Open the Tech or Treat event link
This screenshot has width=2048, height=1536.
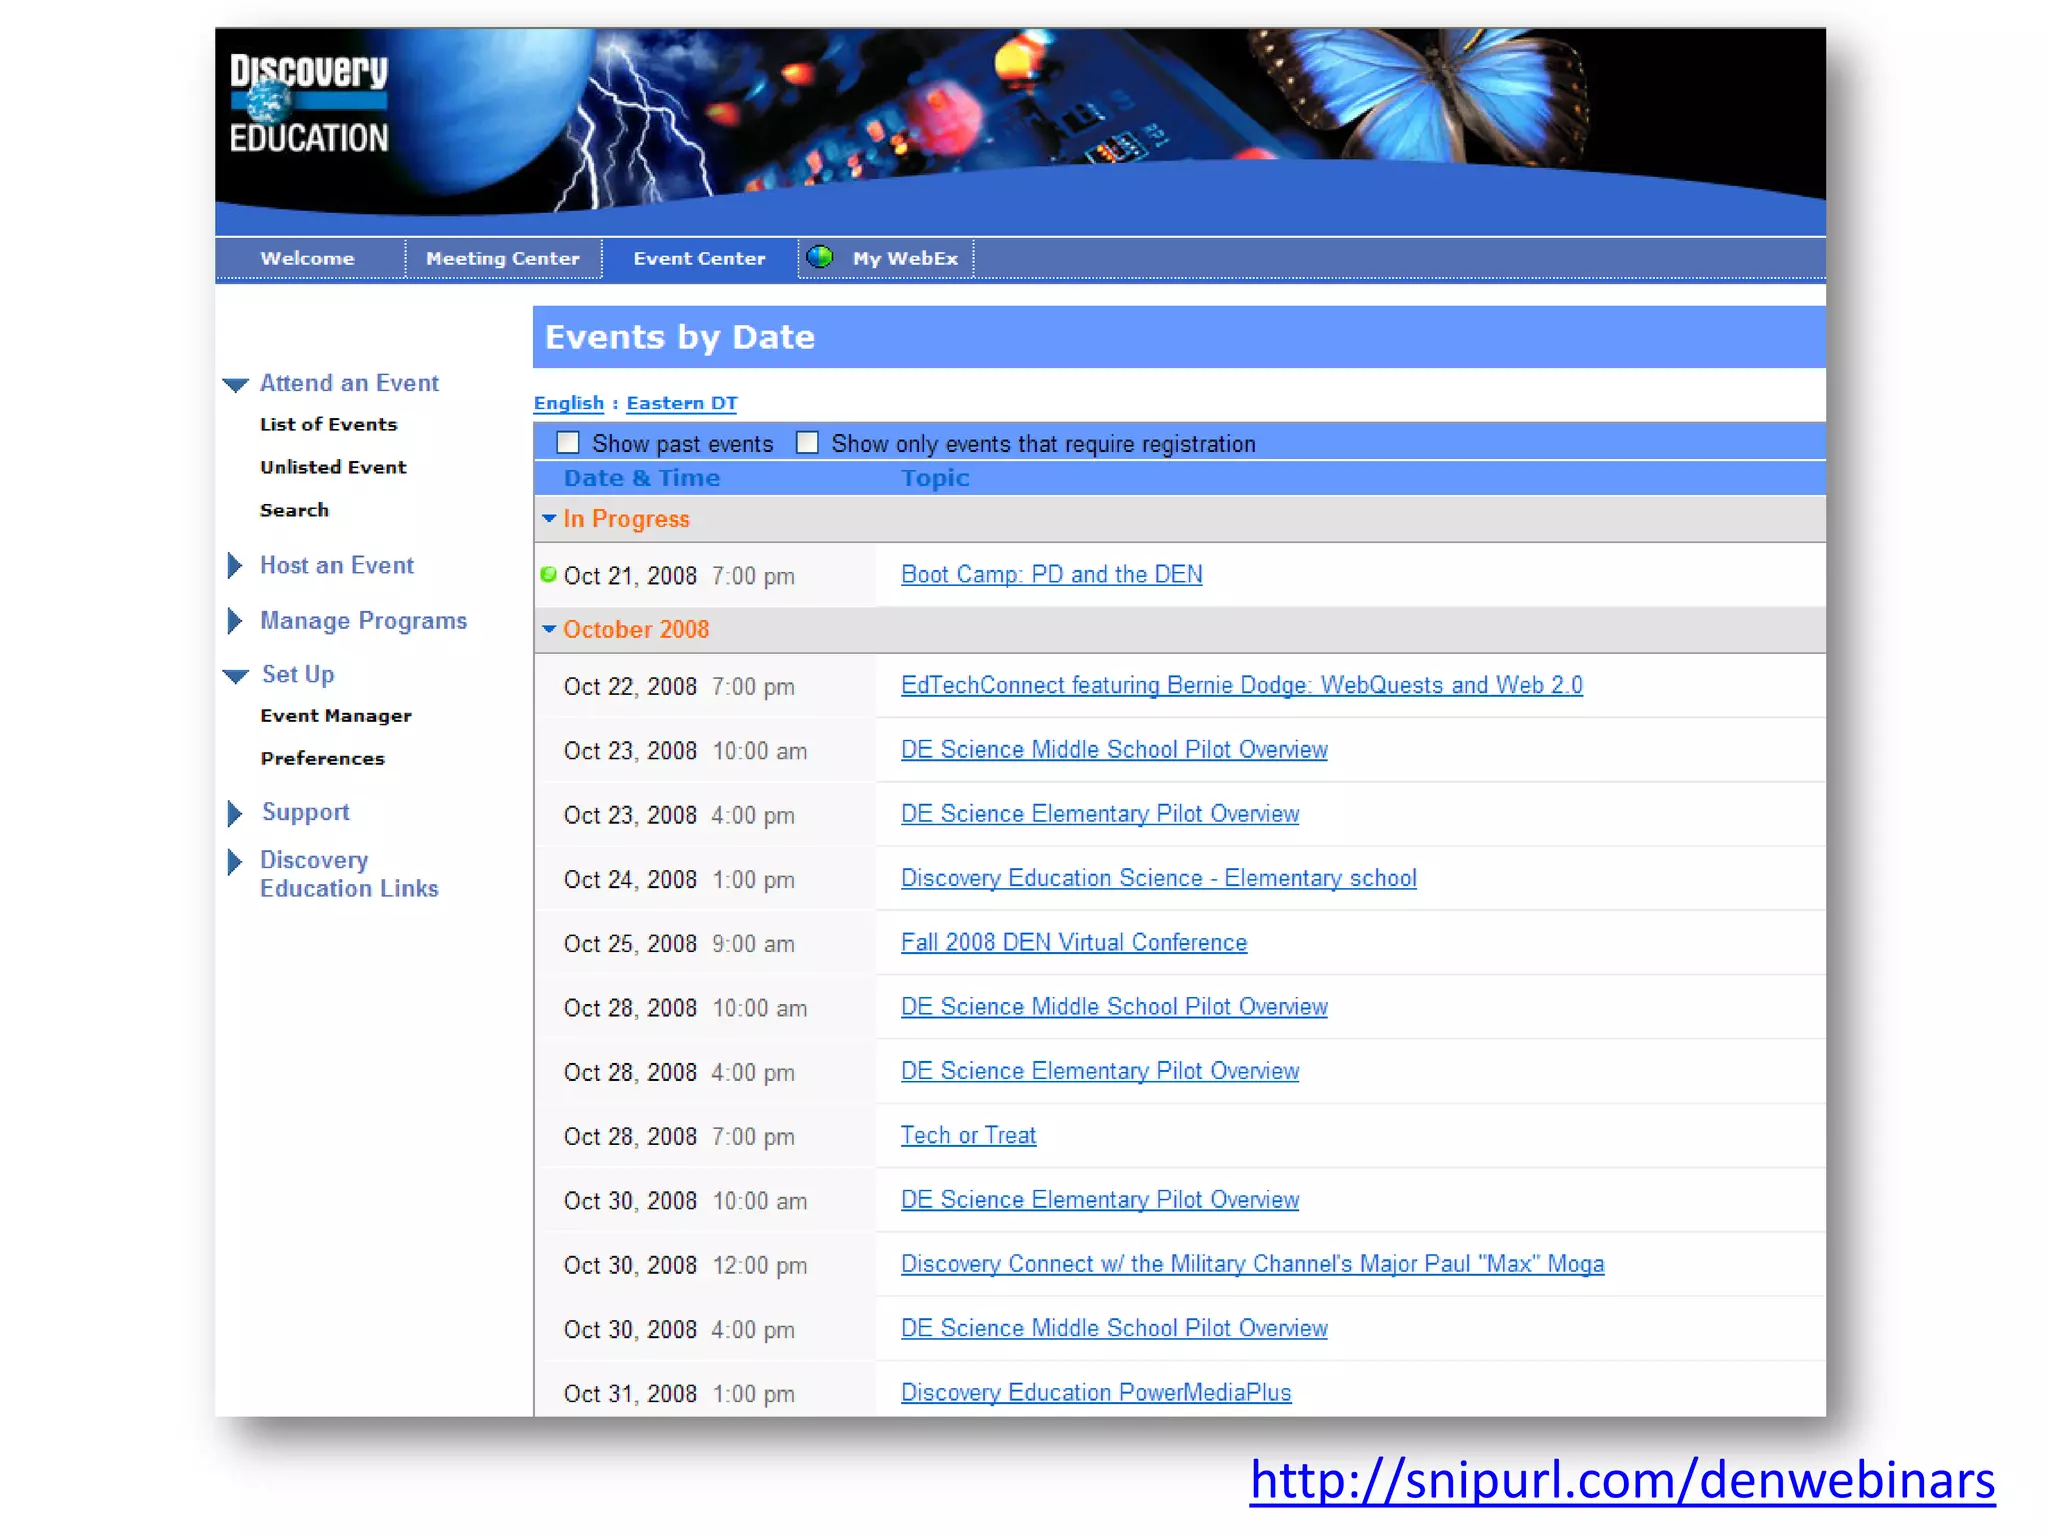coord(968,1135)
